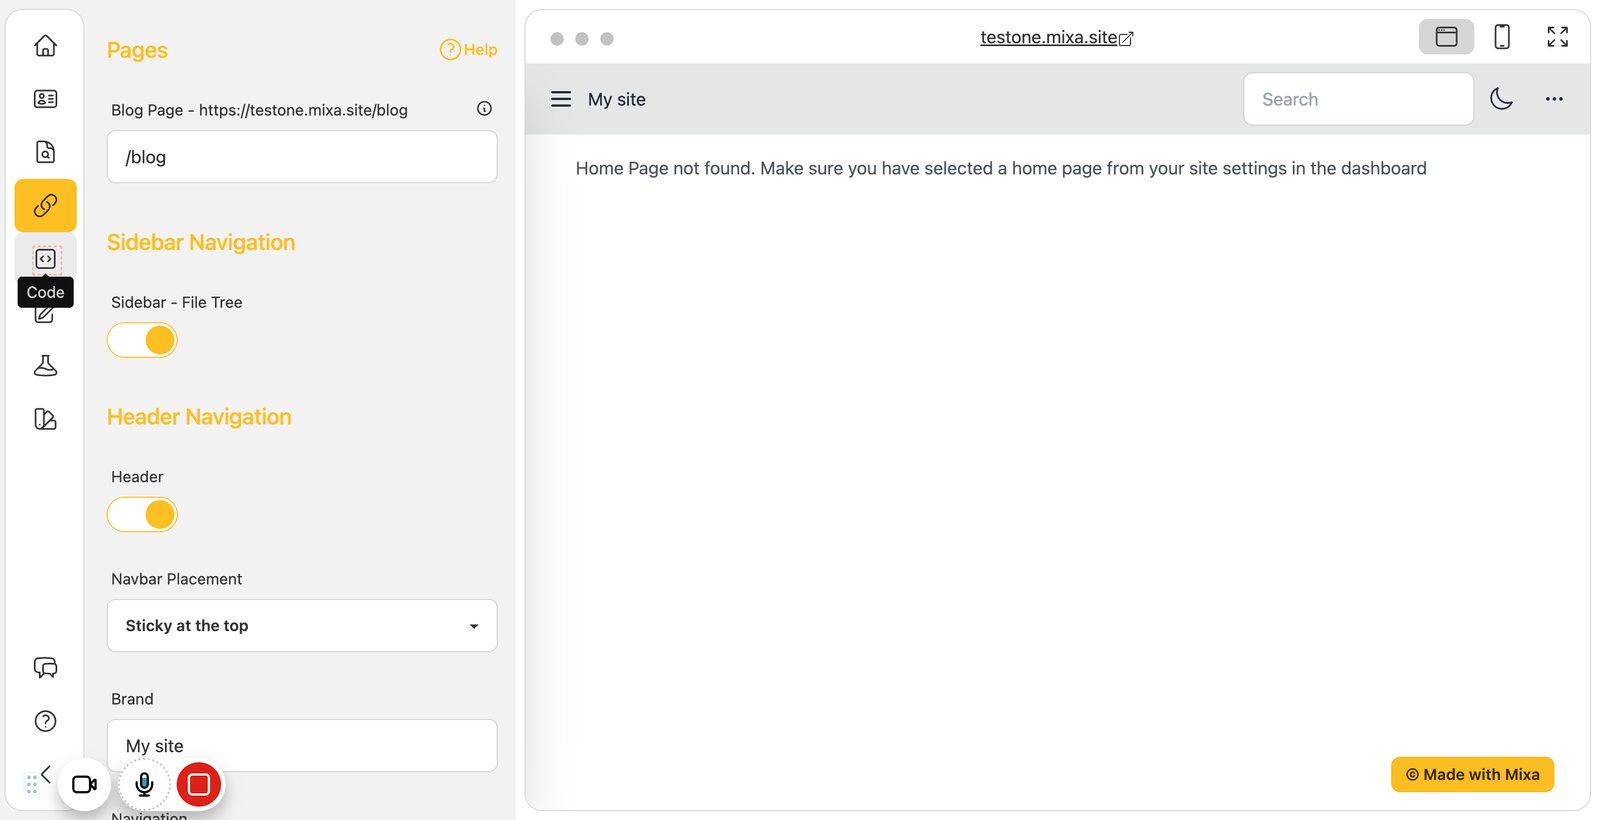Open the page search icon in sidebar

click(x=45, y=152)
